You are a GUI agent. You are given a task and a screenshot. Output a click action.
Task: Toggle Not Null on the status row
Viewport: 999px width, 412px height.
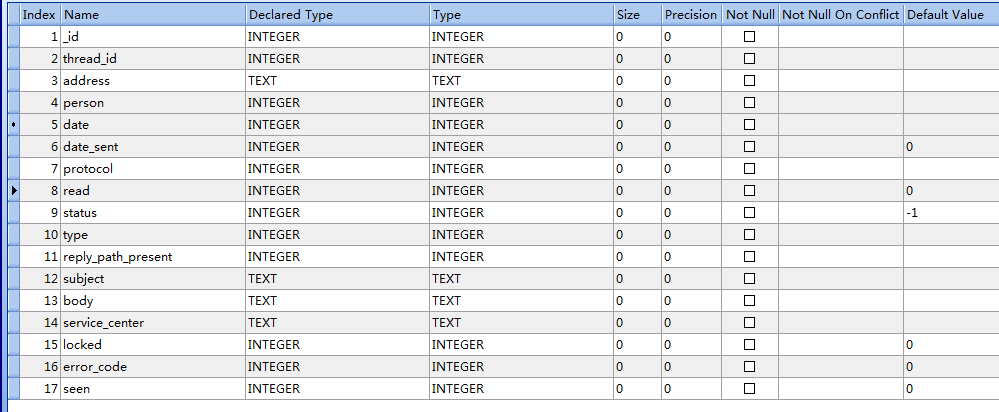(x=749, y=213)
